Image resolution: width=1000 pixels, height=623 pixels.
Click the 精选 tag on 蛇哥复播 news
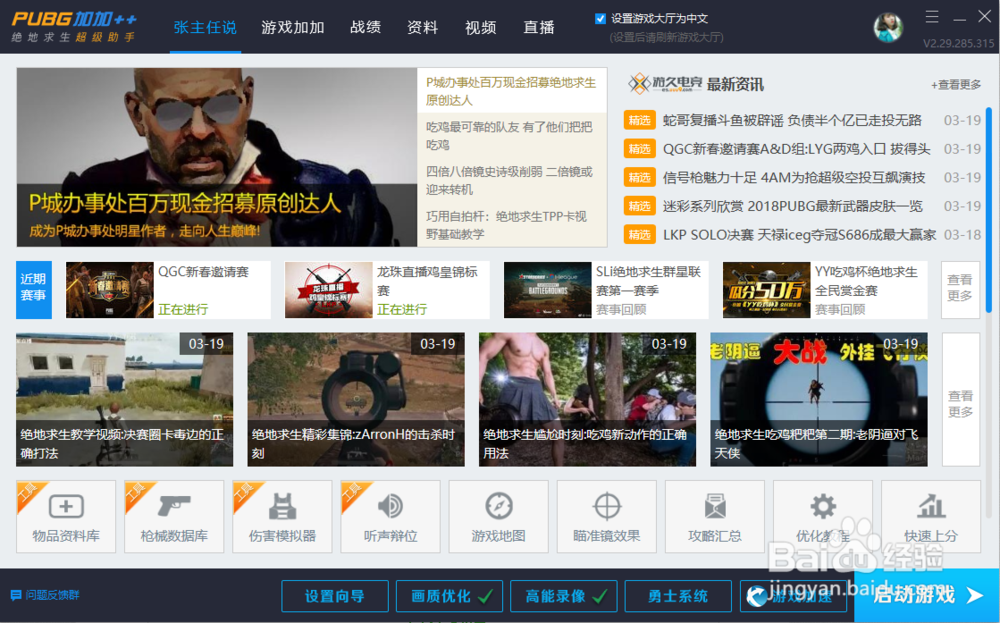click(x=639, y=120)
